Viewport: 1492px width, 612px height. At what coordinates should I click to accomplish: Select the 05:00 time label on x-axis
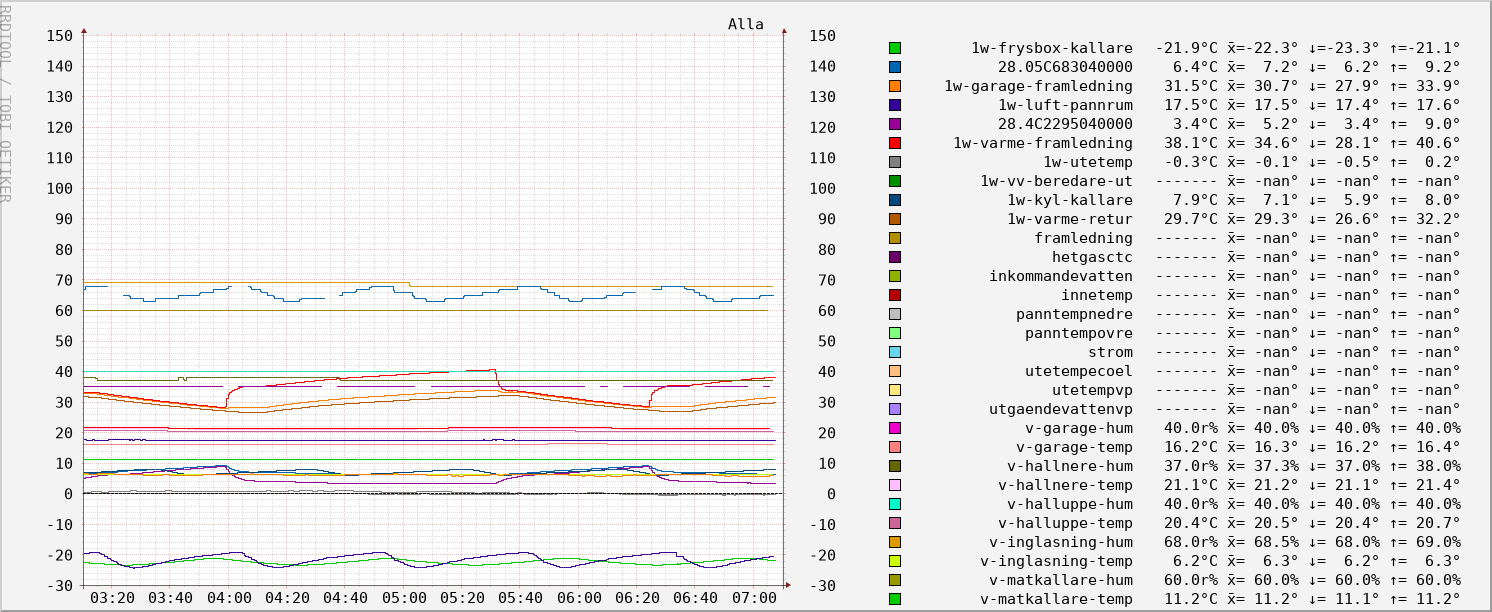click(404, 597)
